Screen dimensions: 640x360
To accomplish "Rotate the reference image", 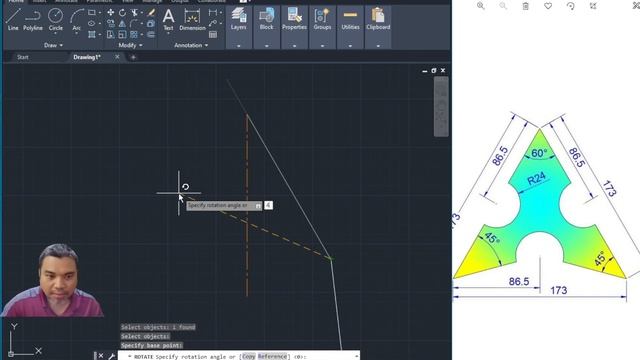I will [571, 6].
